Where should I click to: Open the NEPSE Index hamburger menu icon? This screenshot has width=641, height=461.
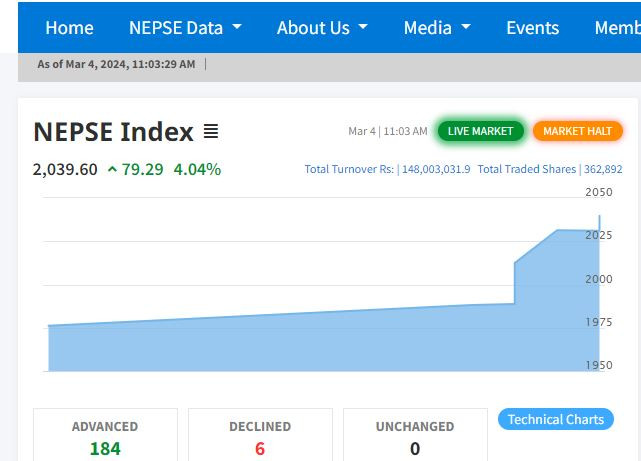(x=211, y=132)
